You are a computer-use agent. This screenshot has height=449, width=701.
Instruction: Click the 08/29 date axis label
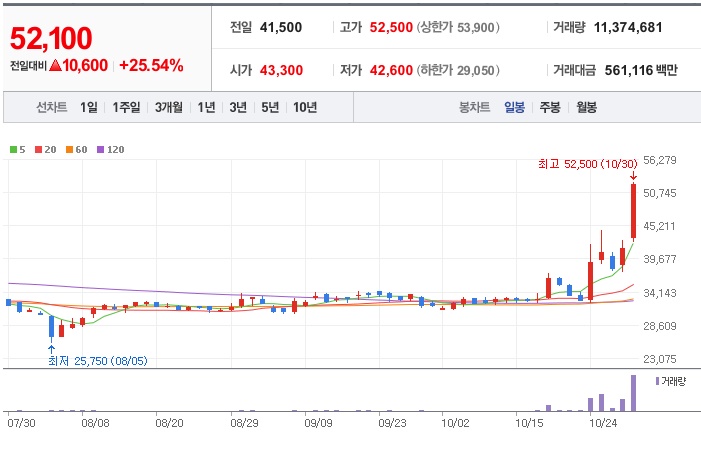(244, 423)
